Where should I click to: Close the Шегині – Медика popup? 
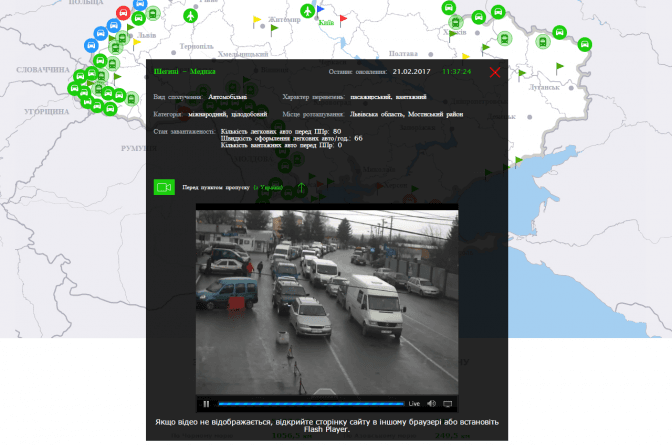[x=495, y=73]
